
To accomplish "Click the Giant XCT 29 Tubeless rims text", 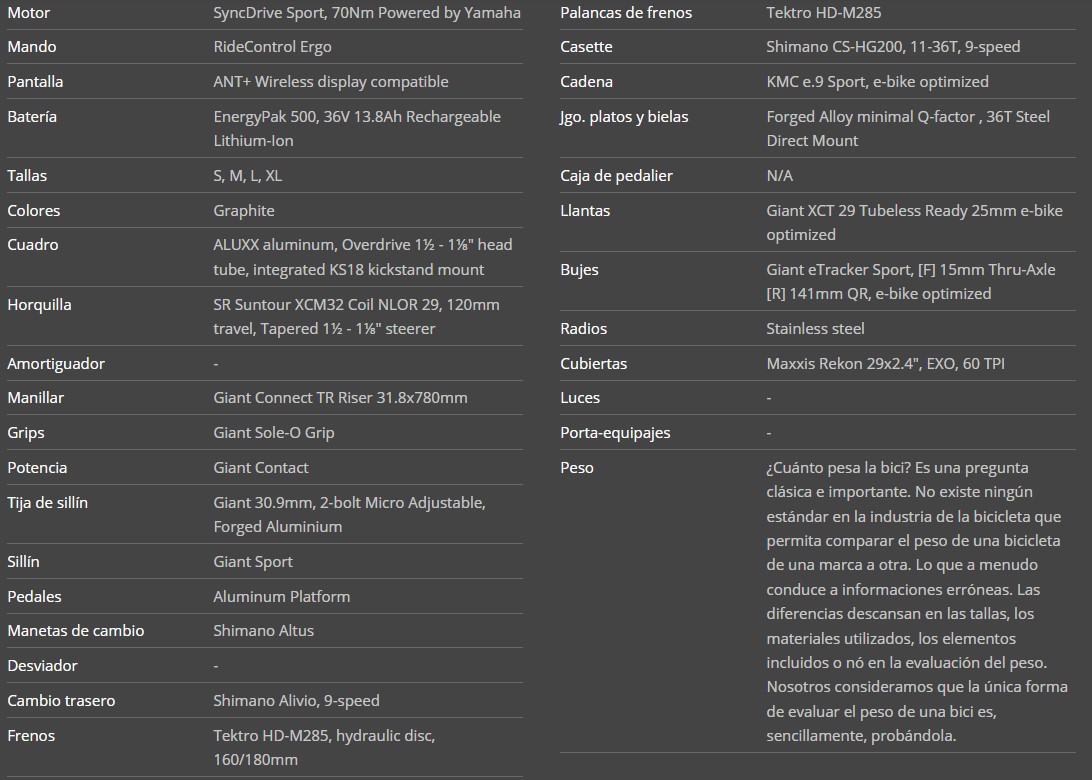I will point(913,222).
